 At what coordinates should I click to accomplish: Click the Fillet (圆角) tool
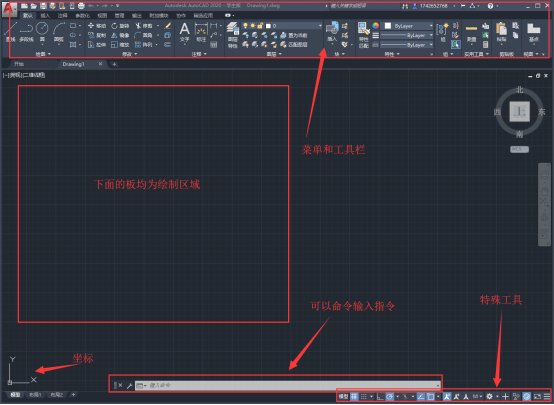tap(143, 35)
